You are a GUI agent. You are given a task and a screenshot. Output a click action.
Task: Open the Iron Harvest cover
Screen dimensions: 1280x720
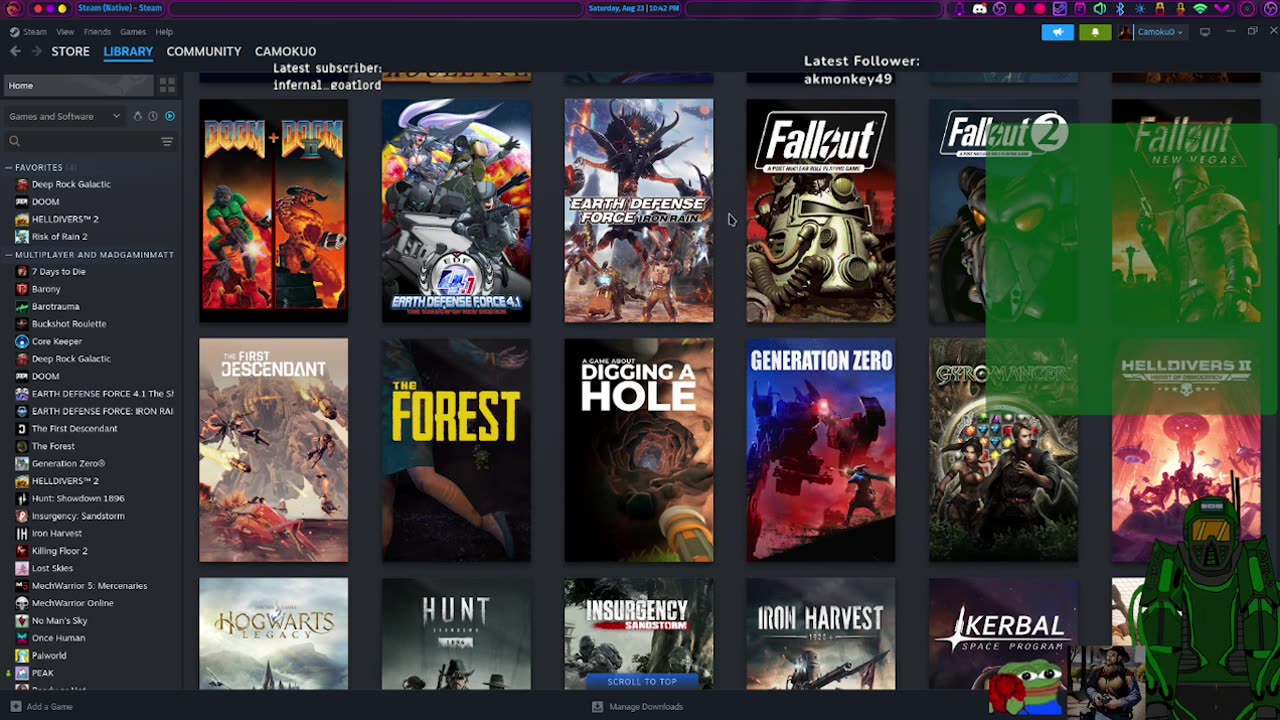pos(821,634)
